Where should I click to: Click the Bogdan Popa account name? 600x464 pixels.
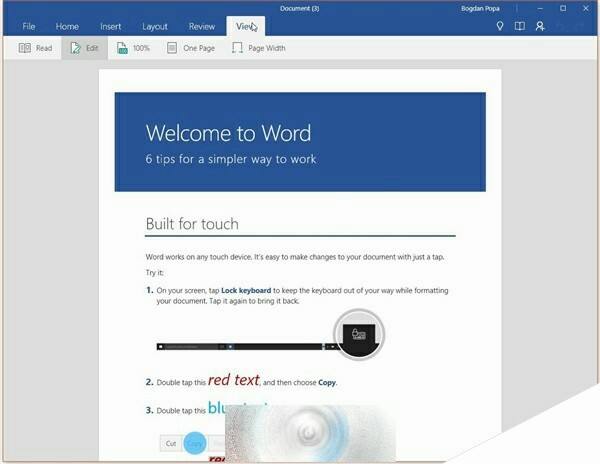[480, 8]
